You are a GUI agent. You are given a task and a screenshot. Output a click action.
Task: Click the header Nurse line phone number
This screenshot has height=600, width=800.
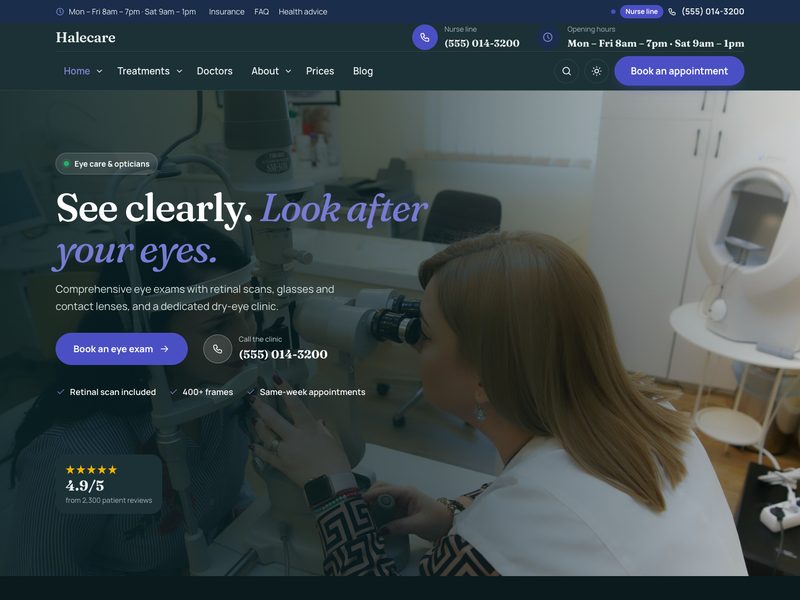[482, 43]
